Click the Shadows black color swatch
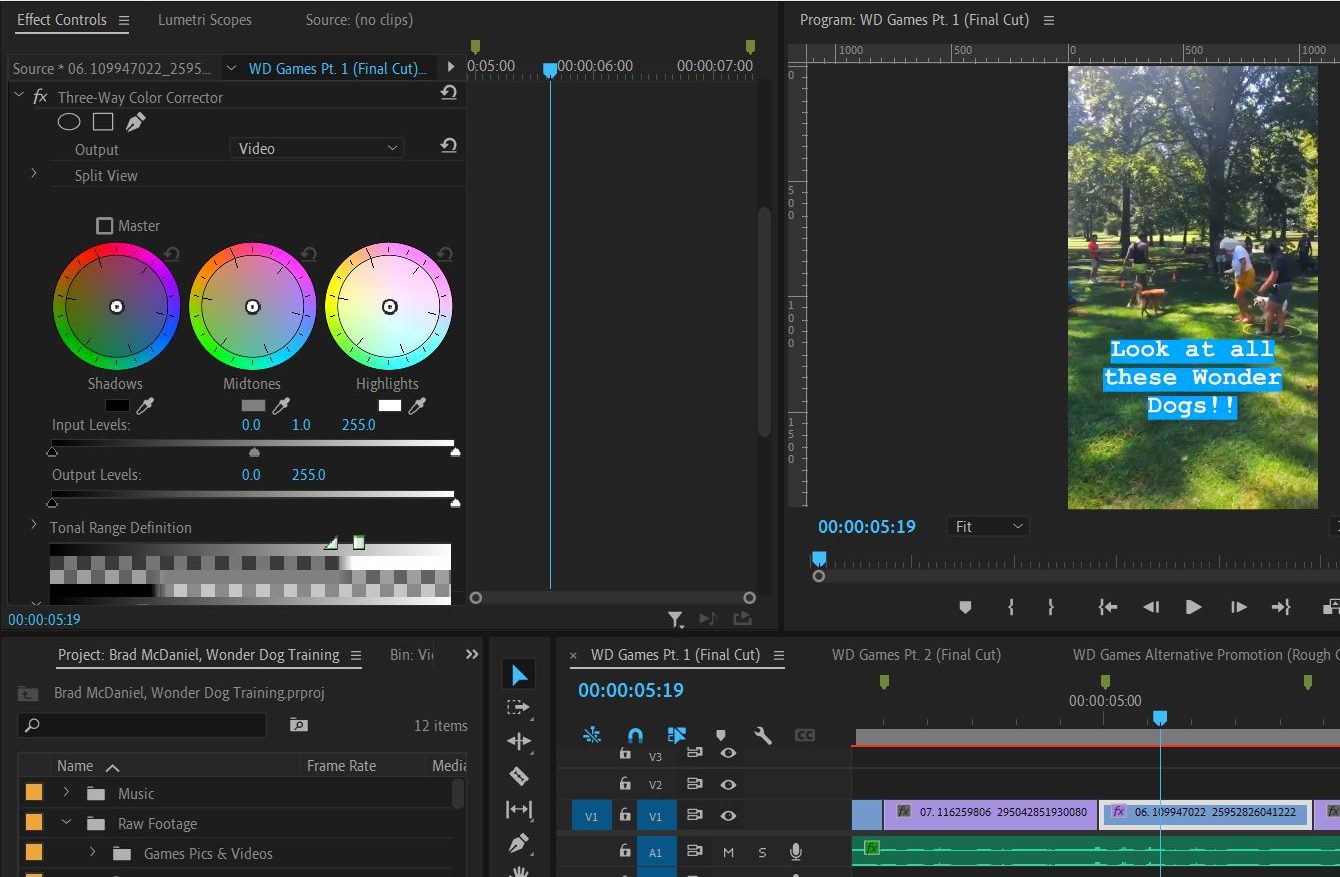 (117, 405)
